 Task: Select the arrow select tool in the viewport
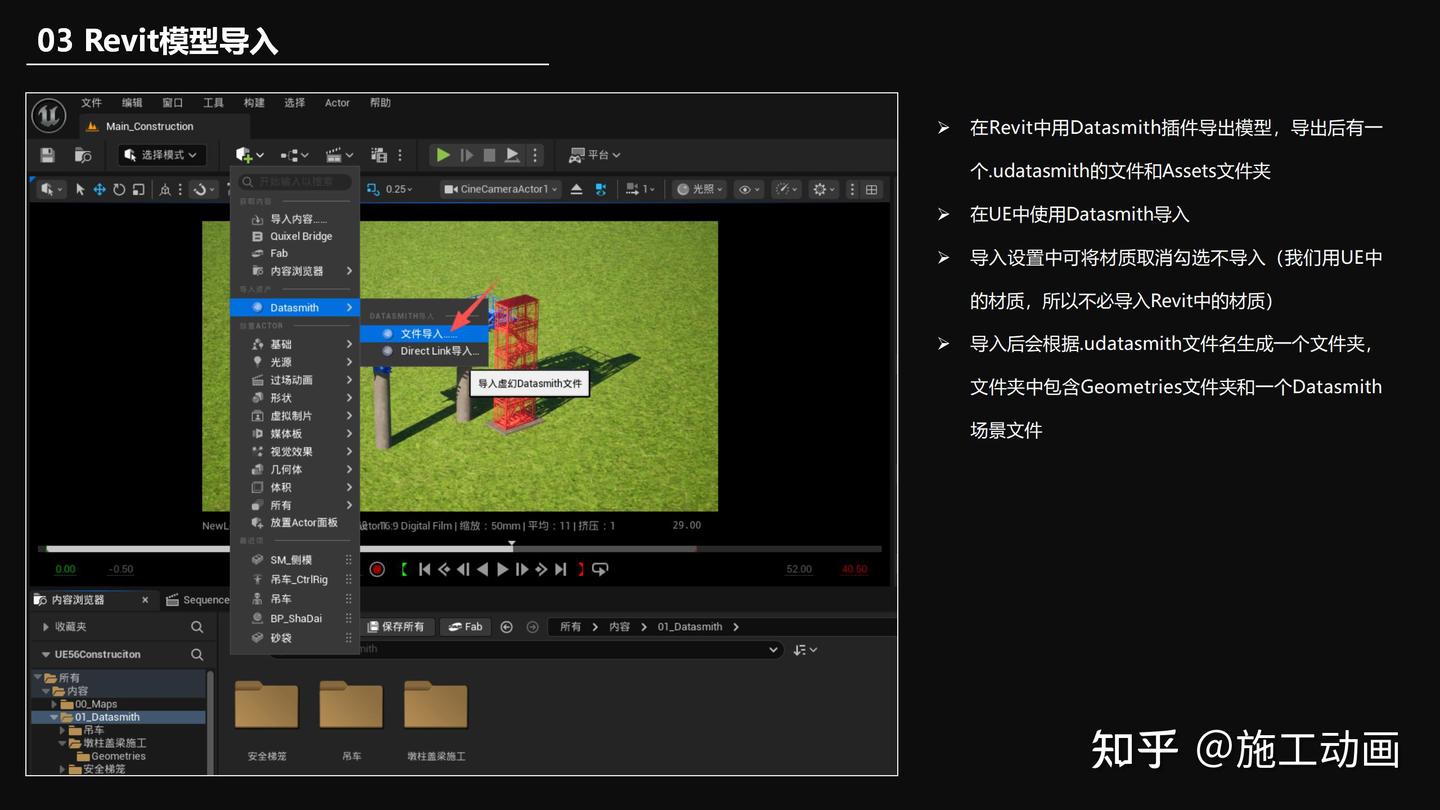coord(80,189)
